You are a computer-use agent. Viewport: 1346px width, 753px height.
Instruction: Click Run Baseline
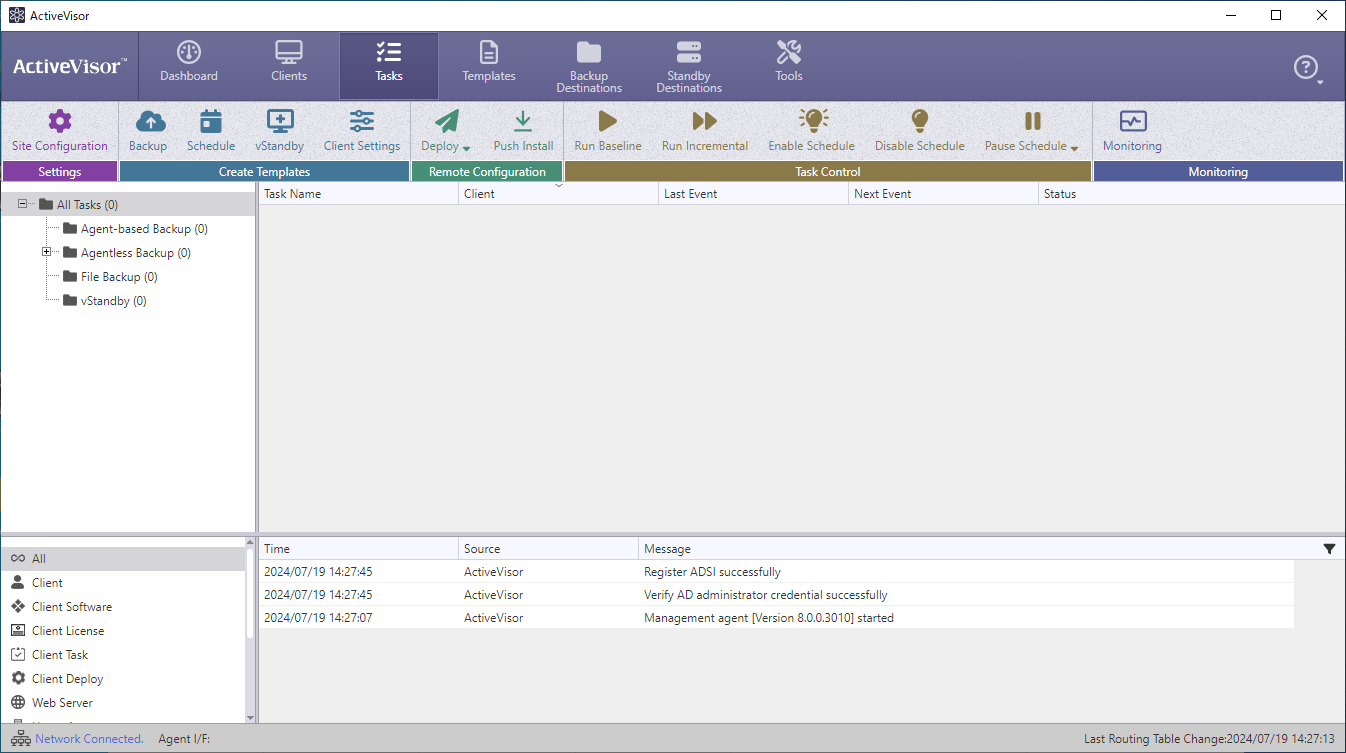tap(608, 131)
